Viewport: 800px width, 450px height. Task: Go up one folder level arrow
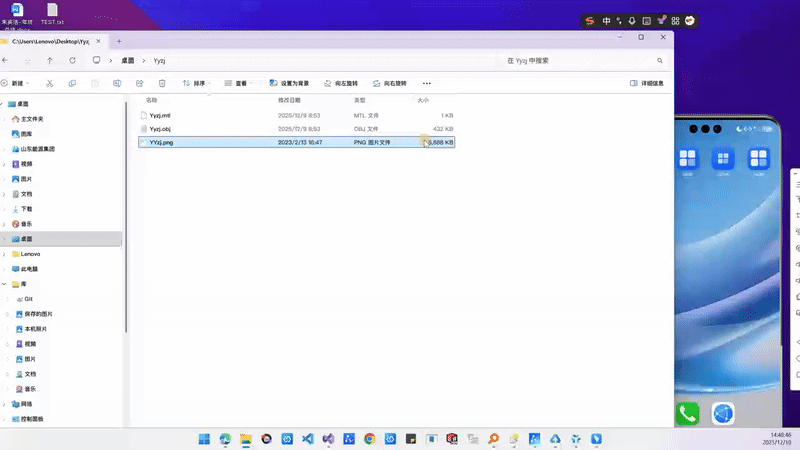[x=49, y=60]
